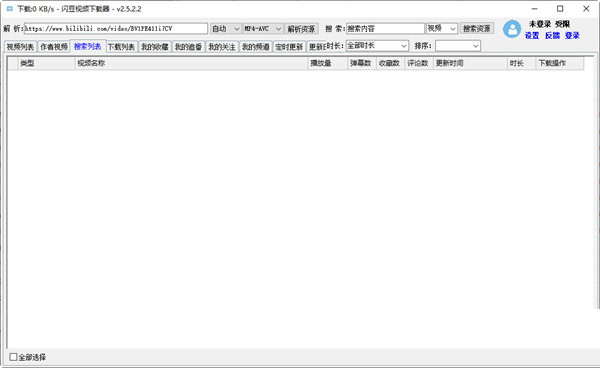Click the 搜索资源 button

(x=476, y=28)
